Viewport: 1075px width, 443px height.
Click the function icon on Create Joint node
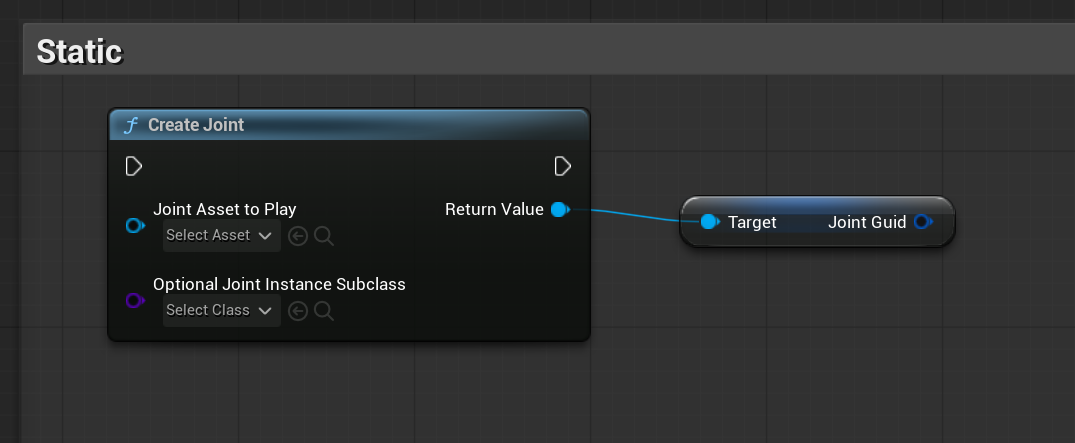pos(130,125)
